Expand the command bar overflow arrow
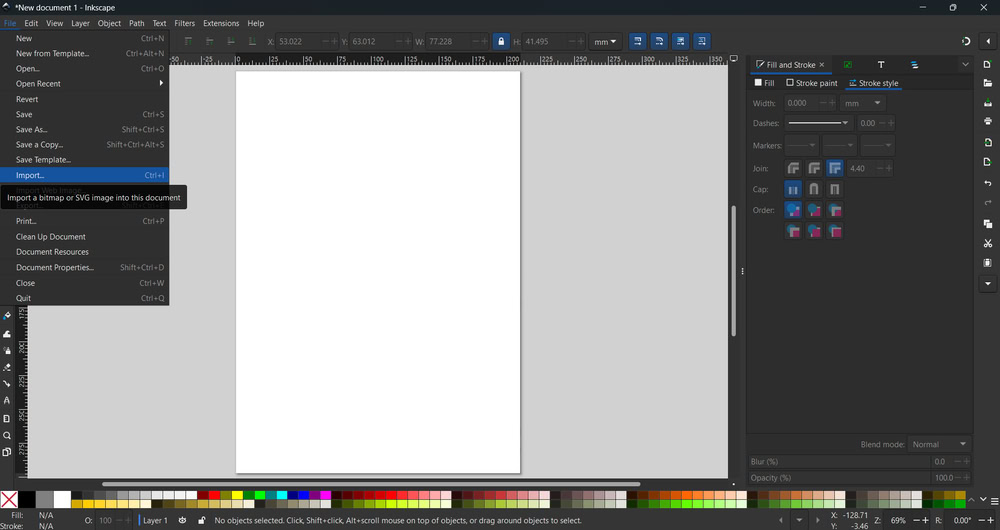1000x530 pixels. [x=987, y=284]
